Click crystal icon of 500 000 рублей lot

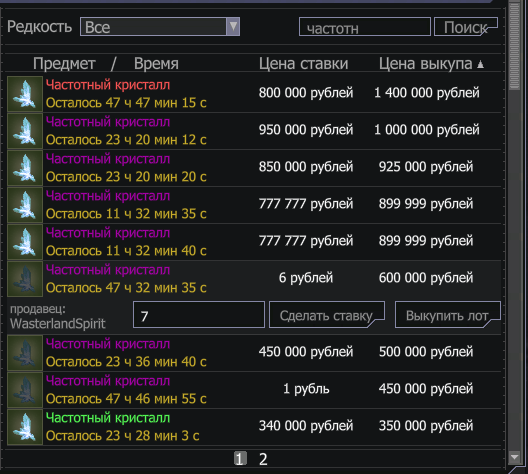pos(25,353)
